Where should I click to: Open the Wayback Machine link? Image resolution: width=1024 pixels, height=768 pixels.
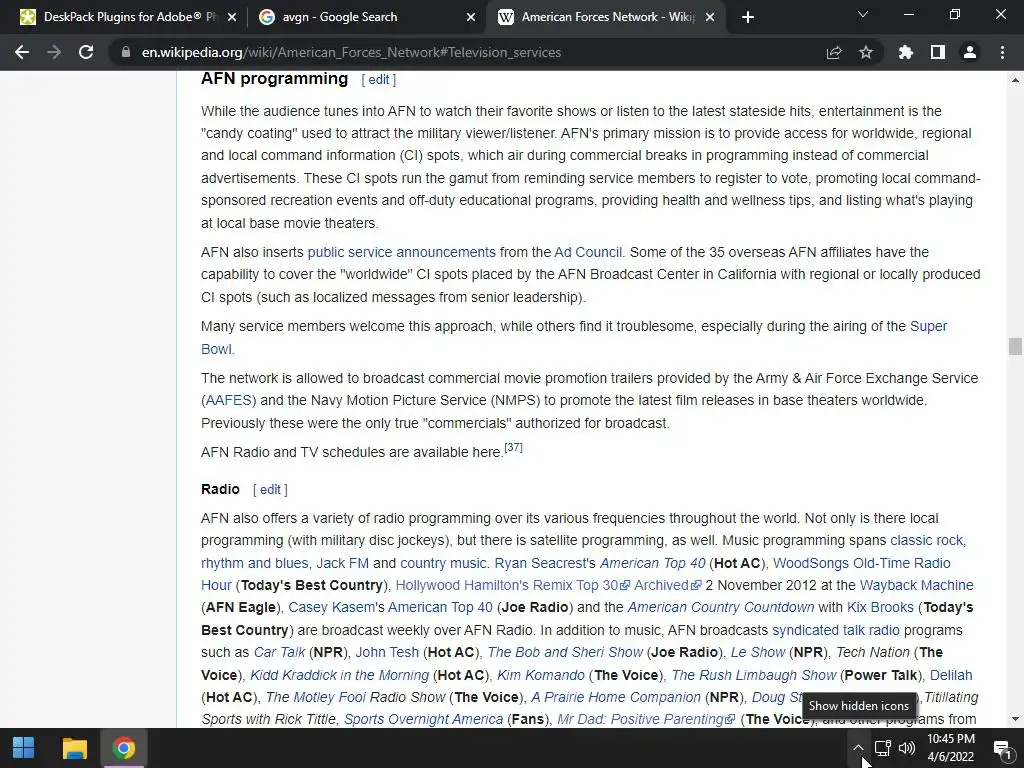(916, 585)
